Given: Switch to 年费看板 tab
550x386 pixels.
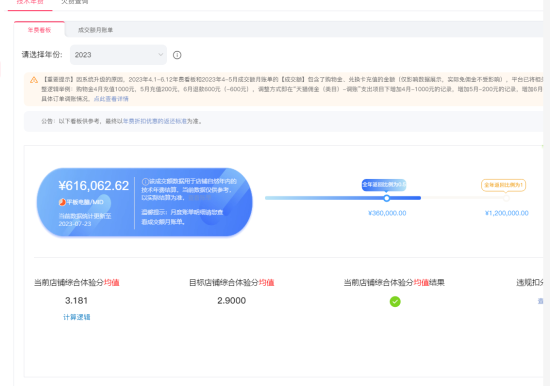Looking at the screenshot, I should (x=39, y=30).
